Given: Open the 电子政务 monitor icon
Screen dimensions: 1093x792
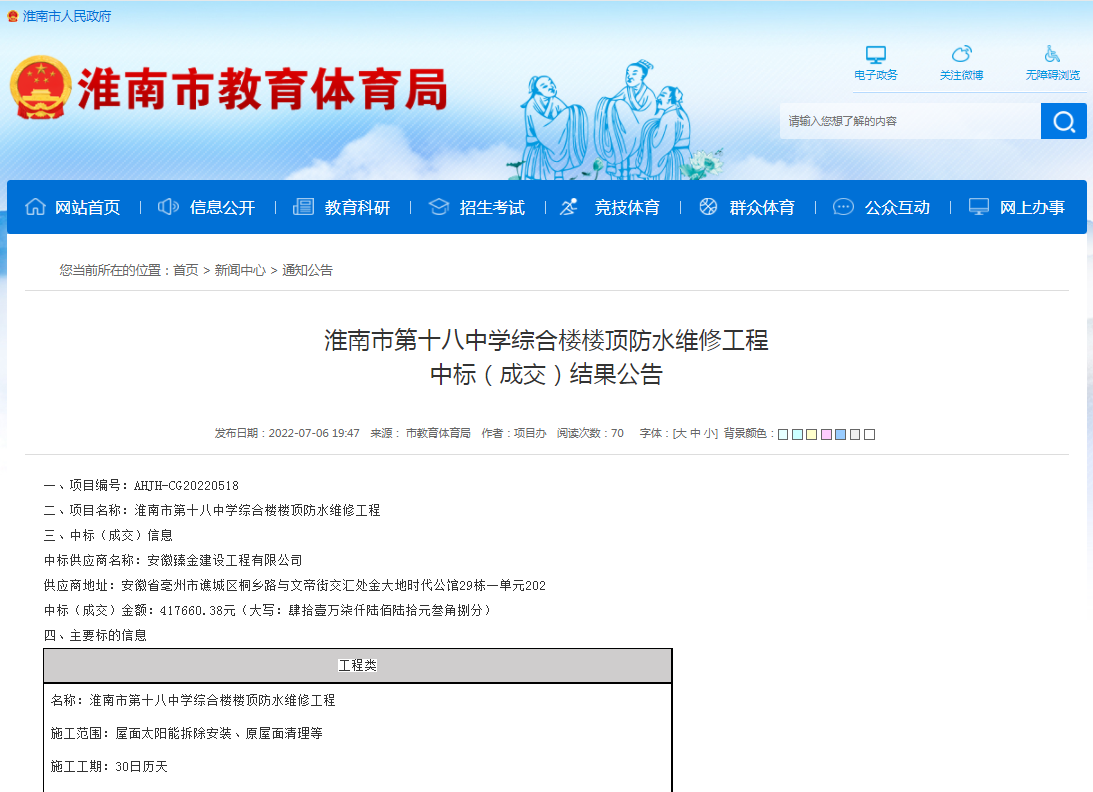Looking at the screenshot, I should [876, 54].
